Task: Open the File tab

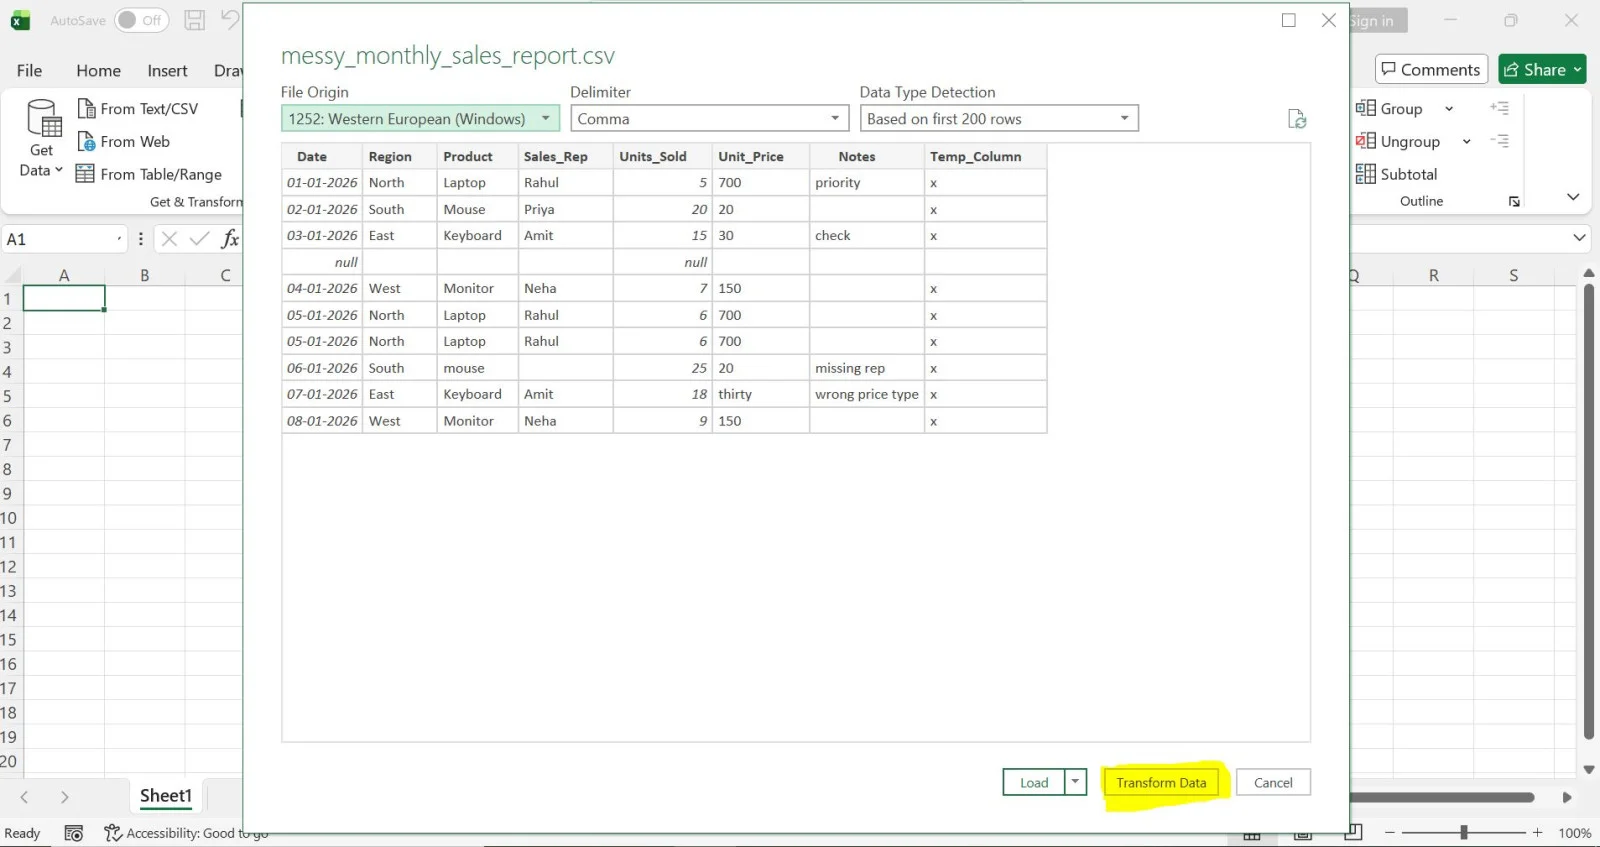Action: [x=29, y=70]
